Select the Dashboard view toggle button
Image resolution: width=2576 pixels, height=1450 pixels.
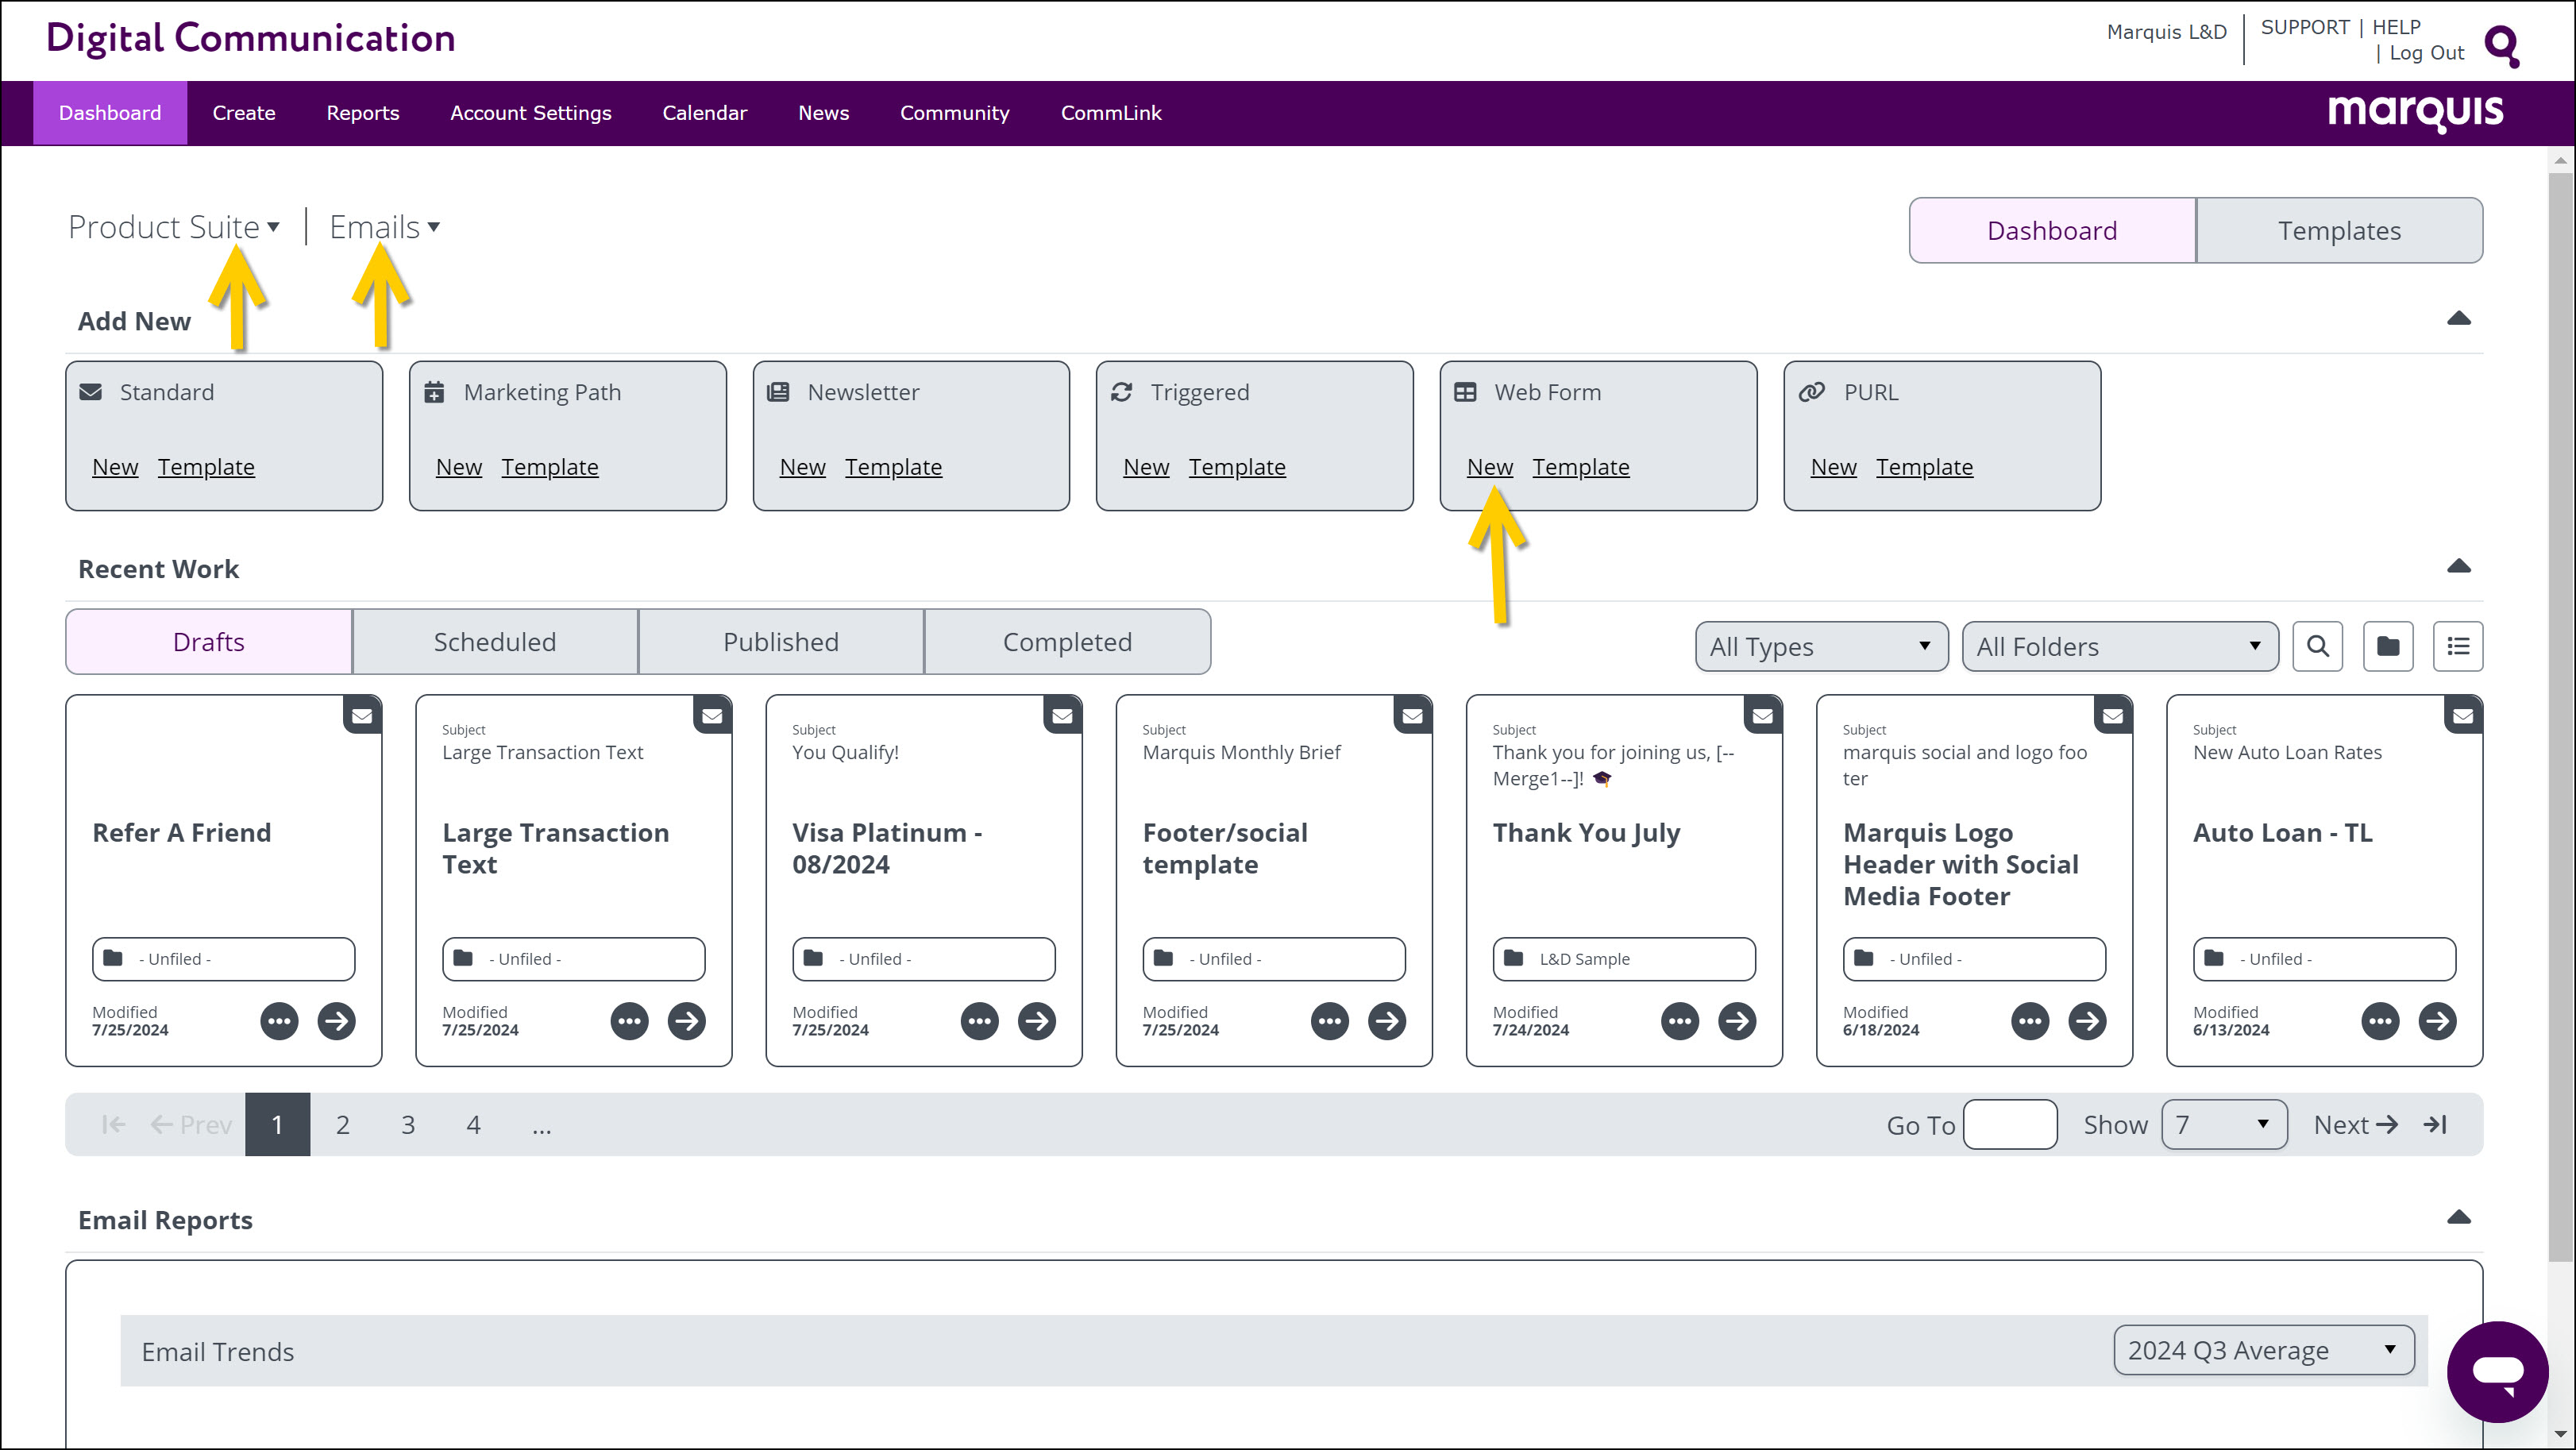[x=2052, y=231]
